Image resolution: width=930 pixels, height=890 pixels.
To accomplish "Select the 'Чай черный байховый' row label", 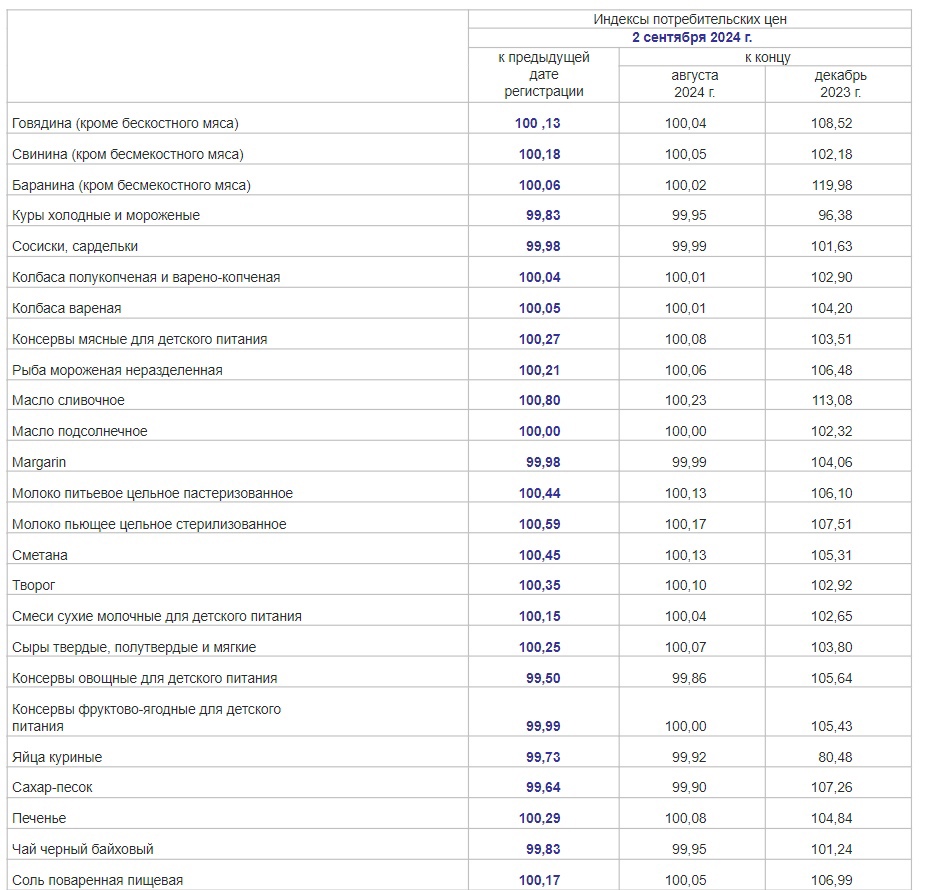I will 83,849.
